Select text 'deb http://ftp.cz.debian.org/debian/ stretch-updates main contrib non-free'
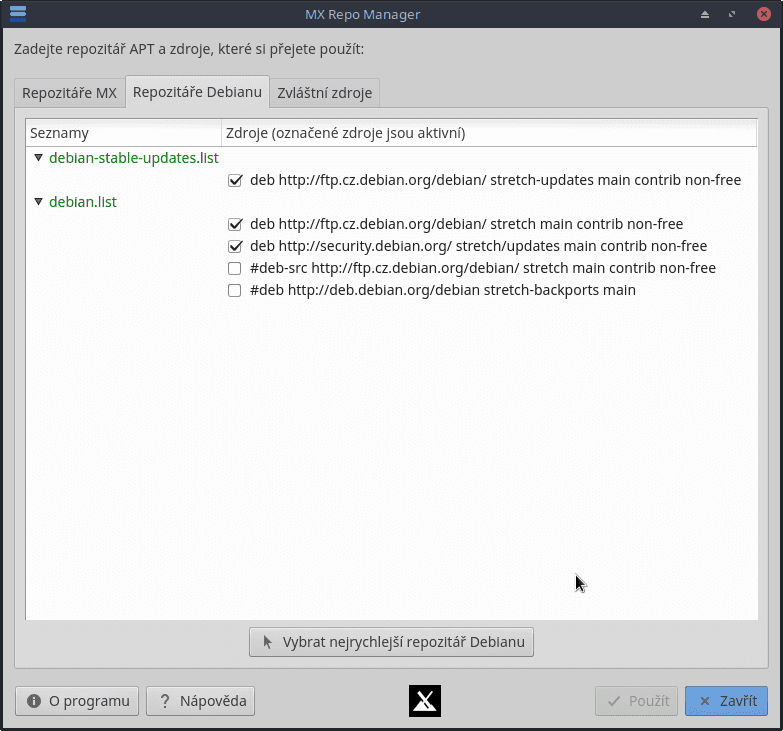 click(x=495, y=180)
